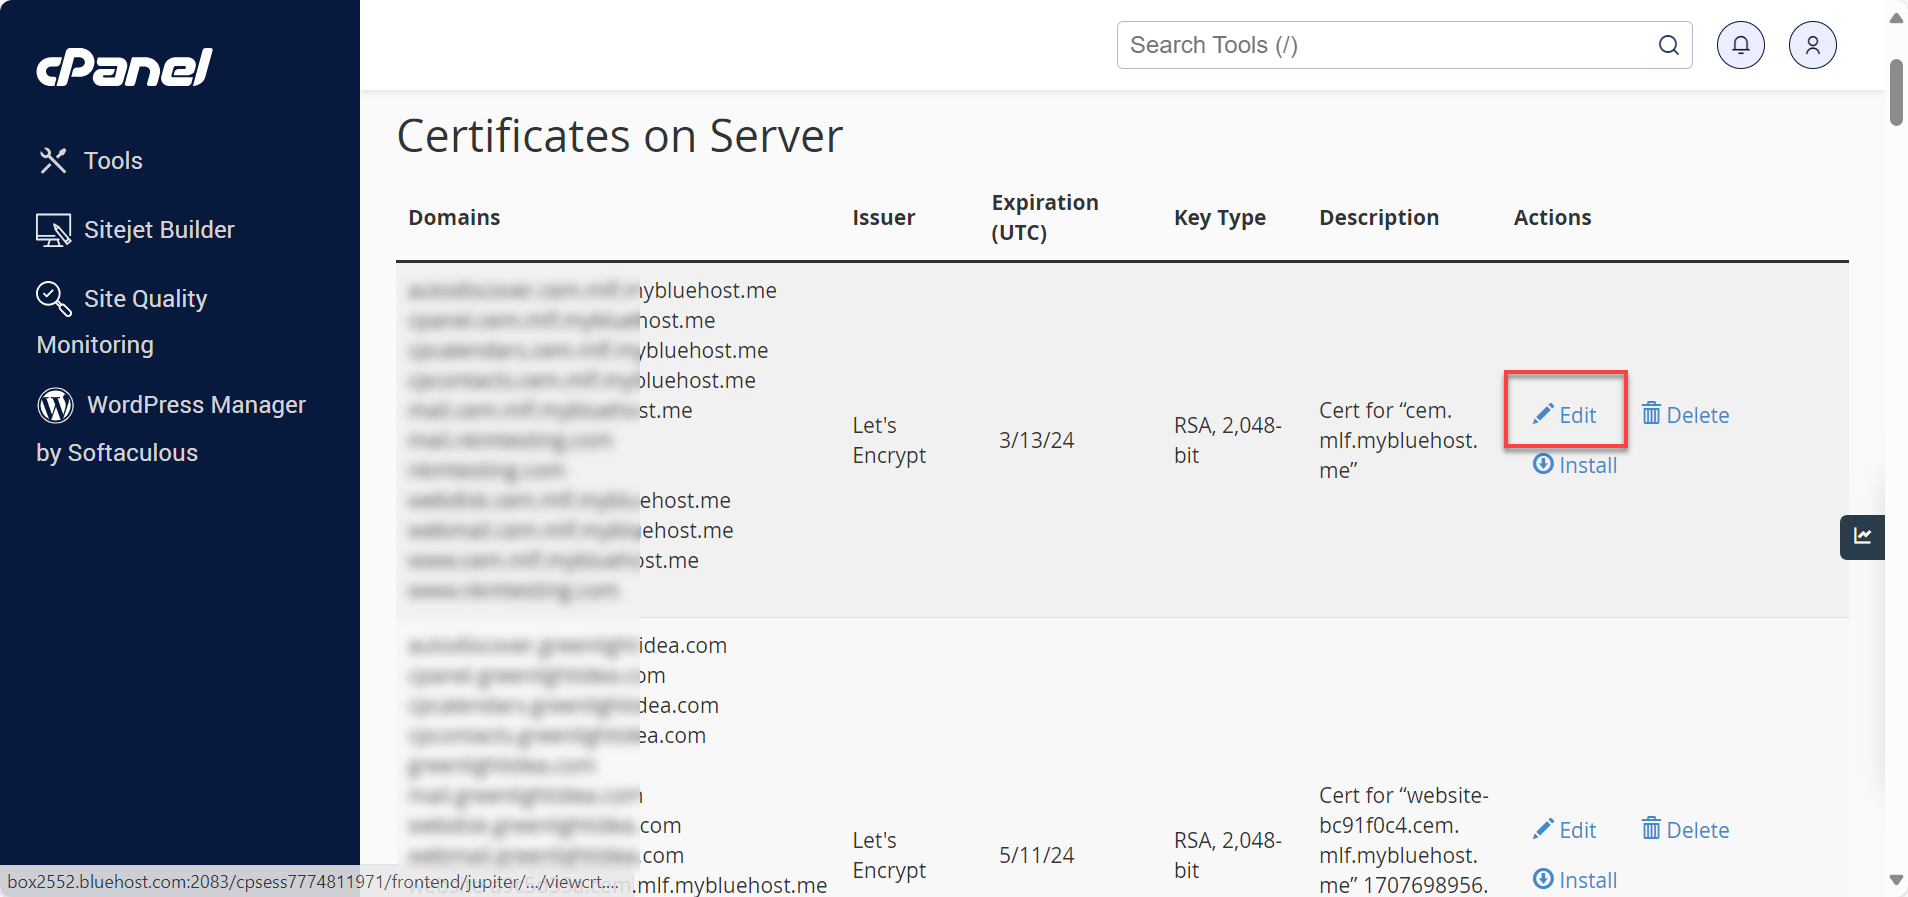
Task: Open the notifications bell icon
Action: (x=1740, y=45)
